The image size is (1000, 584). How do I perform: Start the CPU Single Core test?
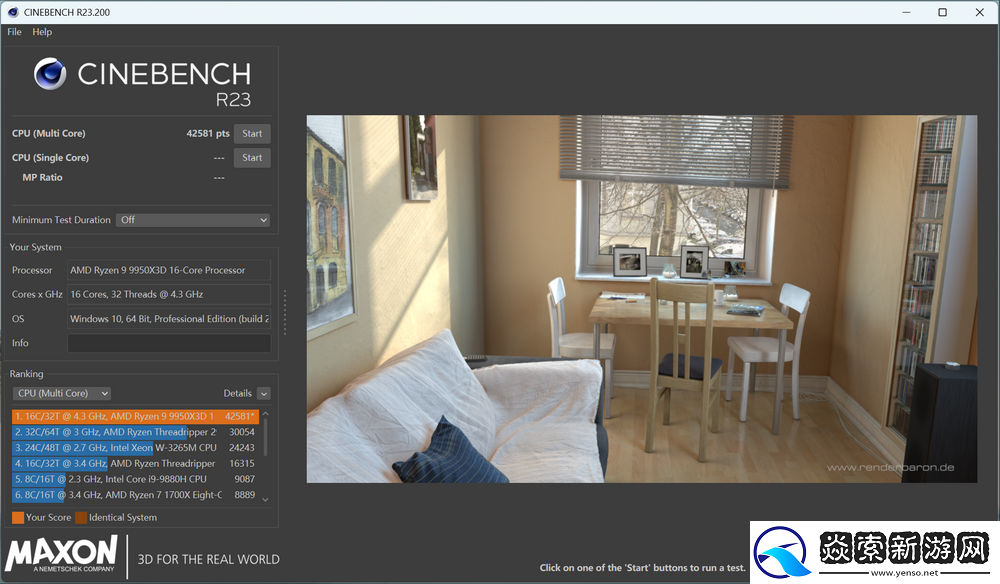(x=252, y=157)
